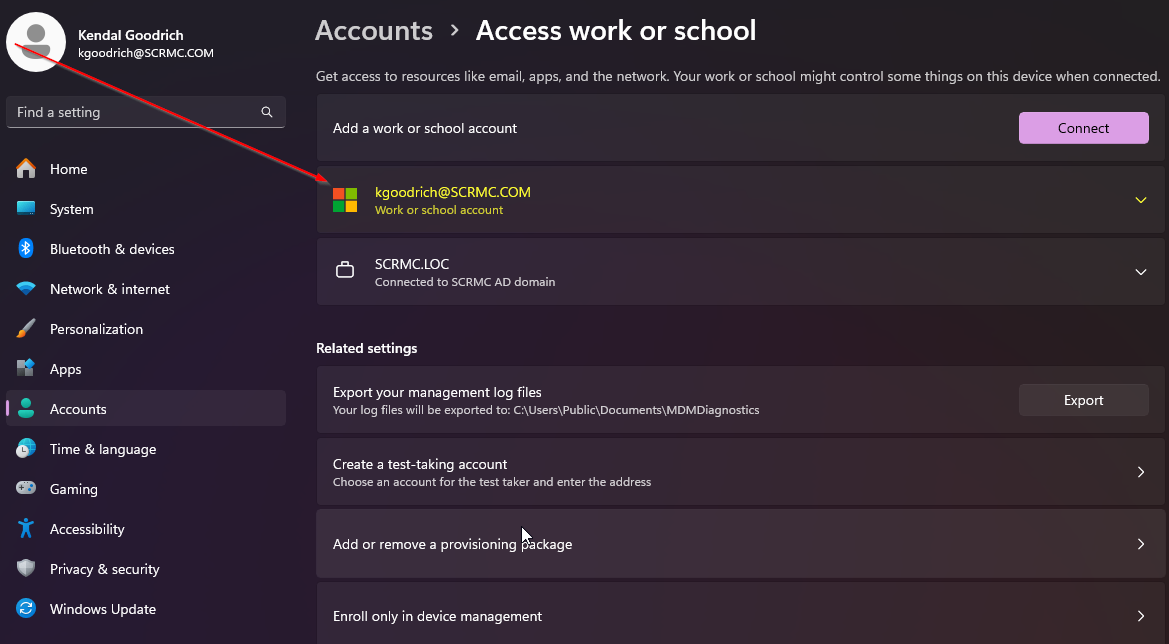Click the Gaming controller icon
Image resolution: width=1169 pixels, height=644 pixels.
click(x=27, y=489)
